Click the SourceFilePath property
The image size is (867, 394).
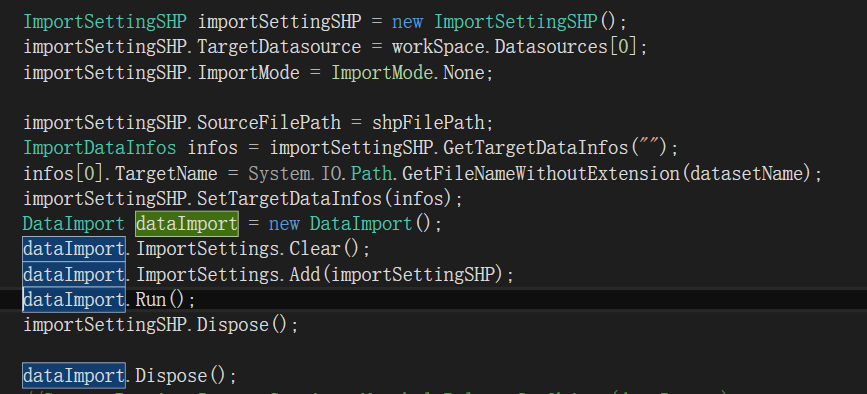click(x=269, y=122)
